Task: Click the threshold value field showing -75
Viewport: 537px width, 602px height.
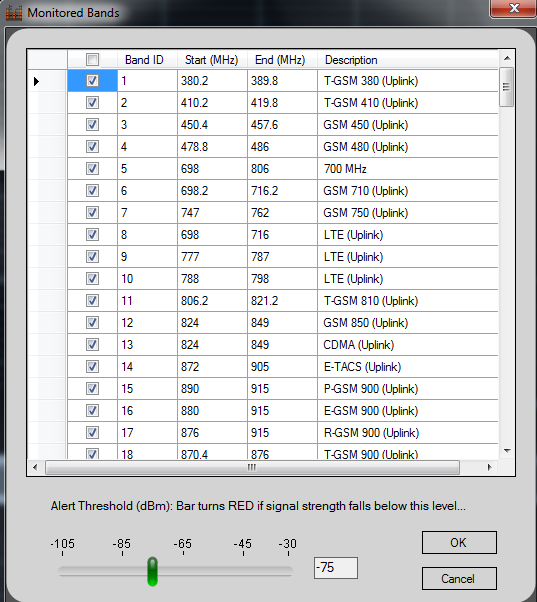Action: [336, 567]
